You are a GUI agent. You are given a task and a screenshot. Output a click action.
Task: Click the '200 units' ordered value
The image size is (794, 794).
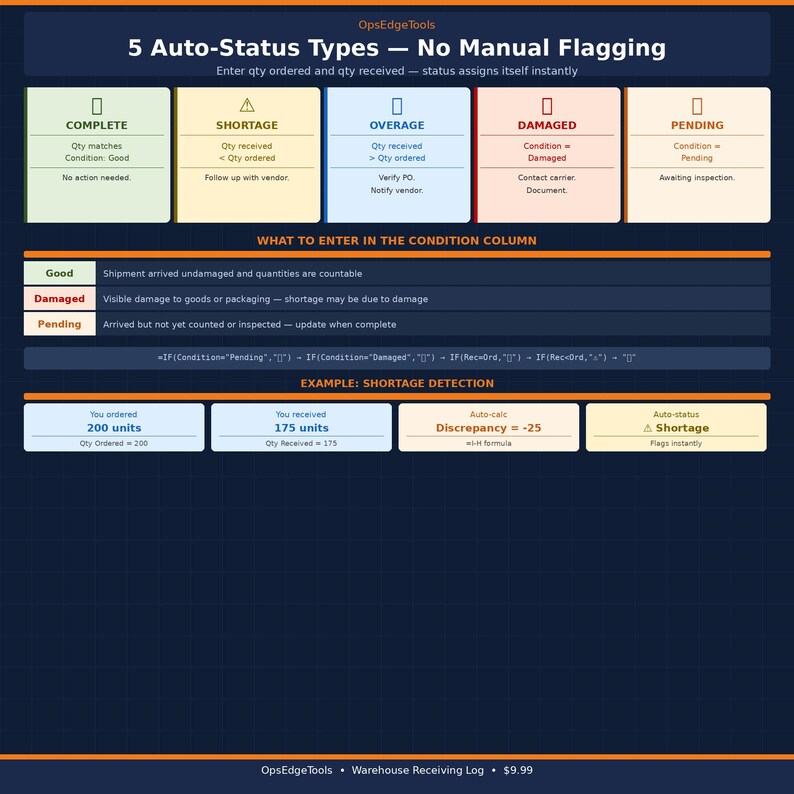tap(114, 428)
